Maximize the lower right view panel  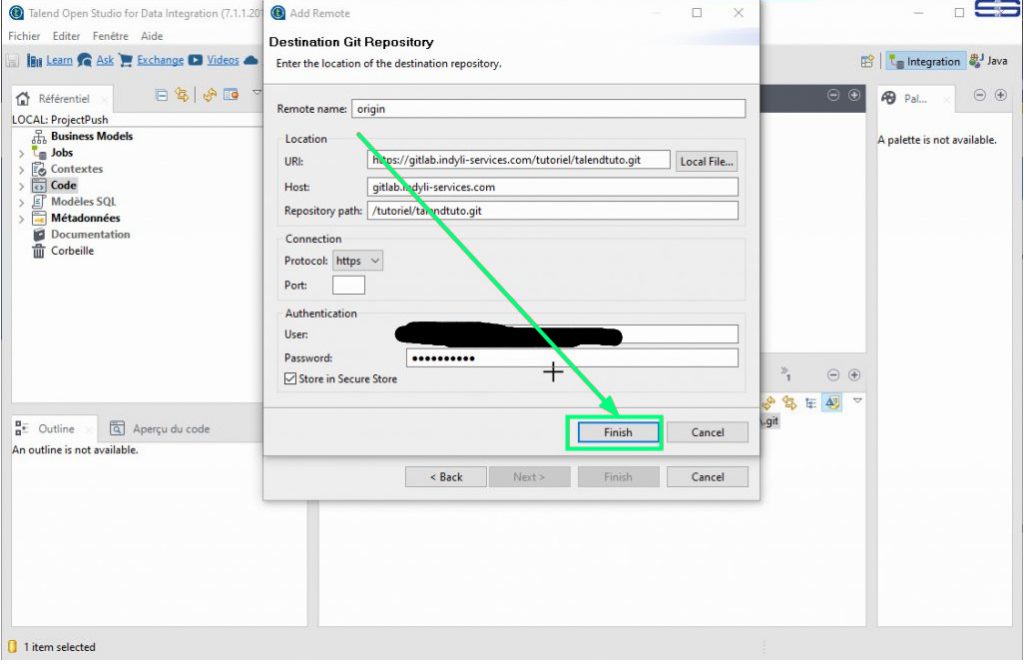coord(854,375)
